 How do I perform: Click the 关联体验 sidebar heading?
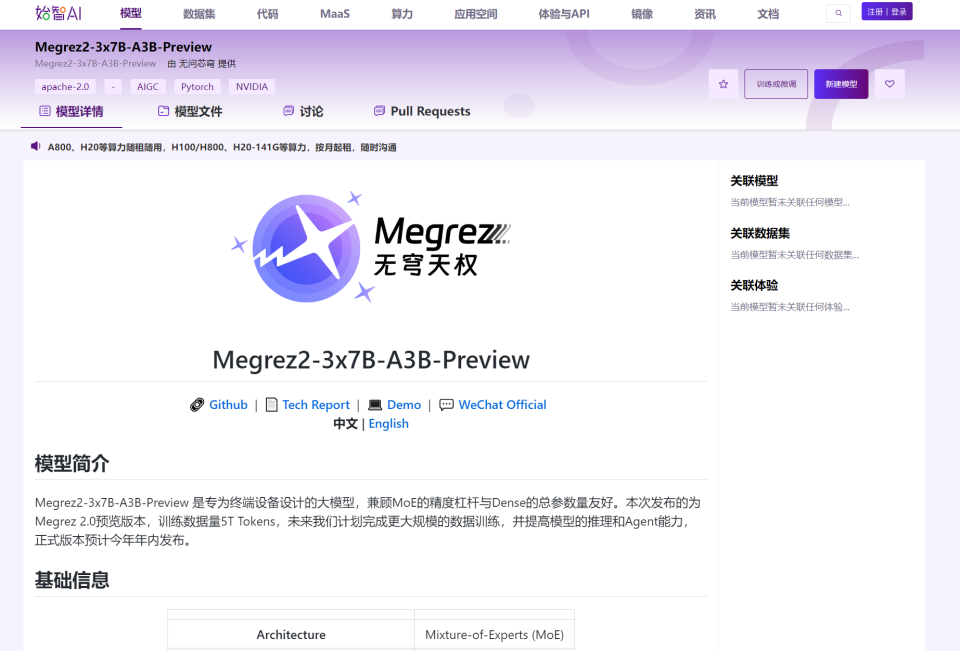[754, 285]
